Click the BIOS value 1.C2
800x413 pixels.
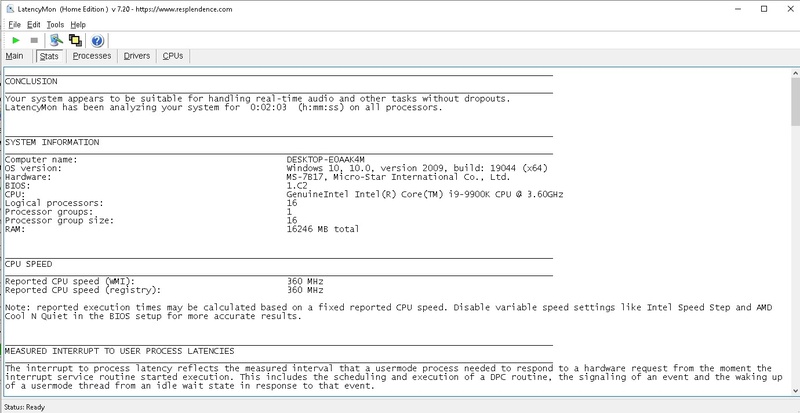(297, 185)
